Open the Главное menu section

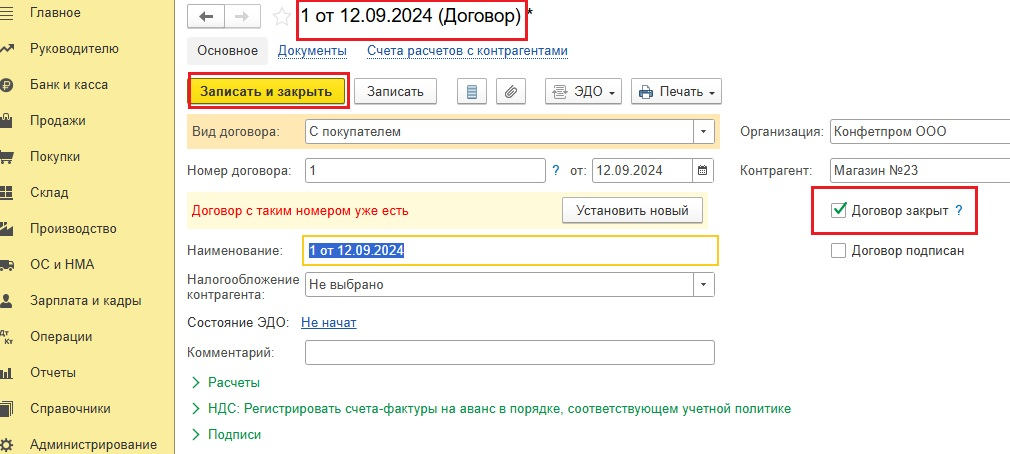55,13
